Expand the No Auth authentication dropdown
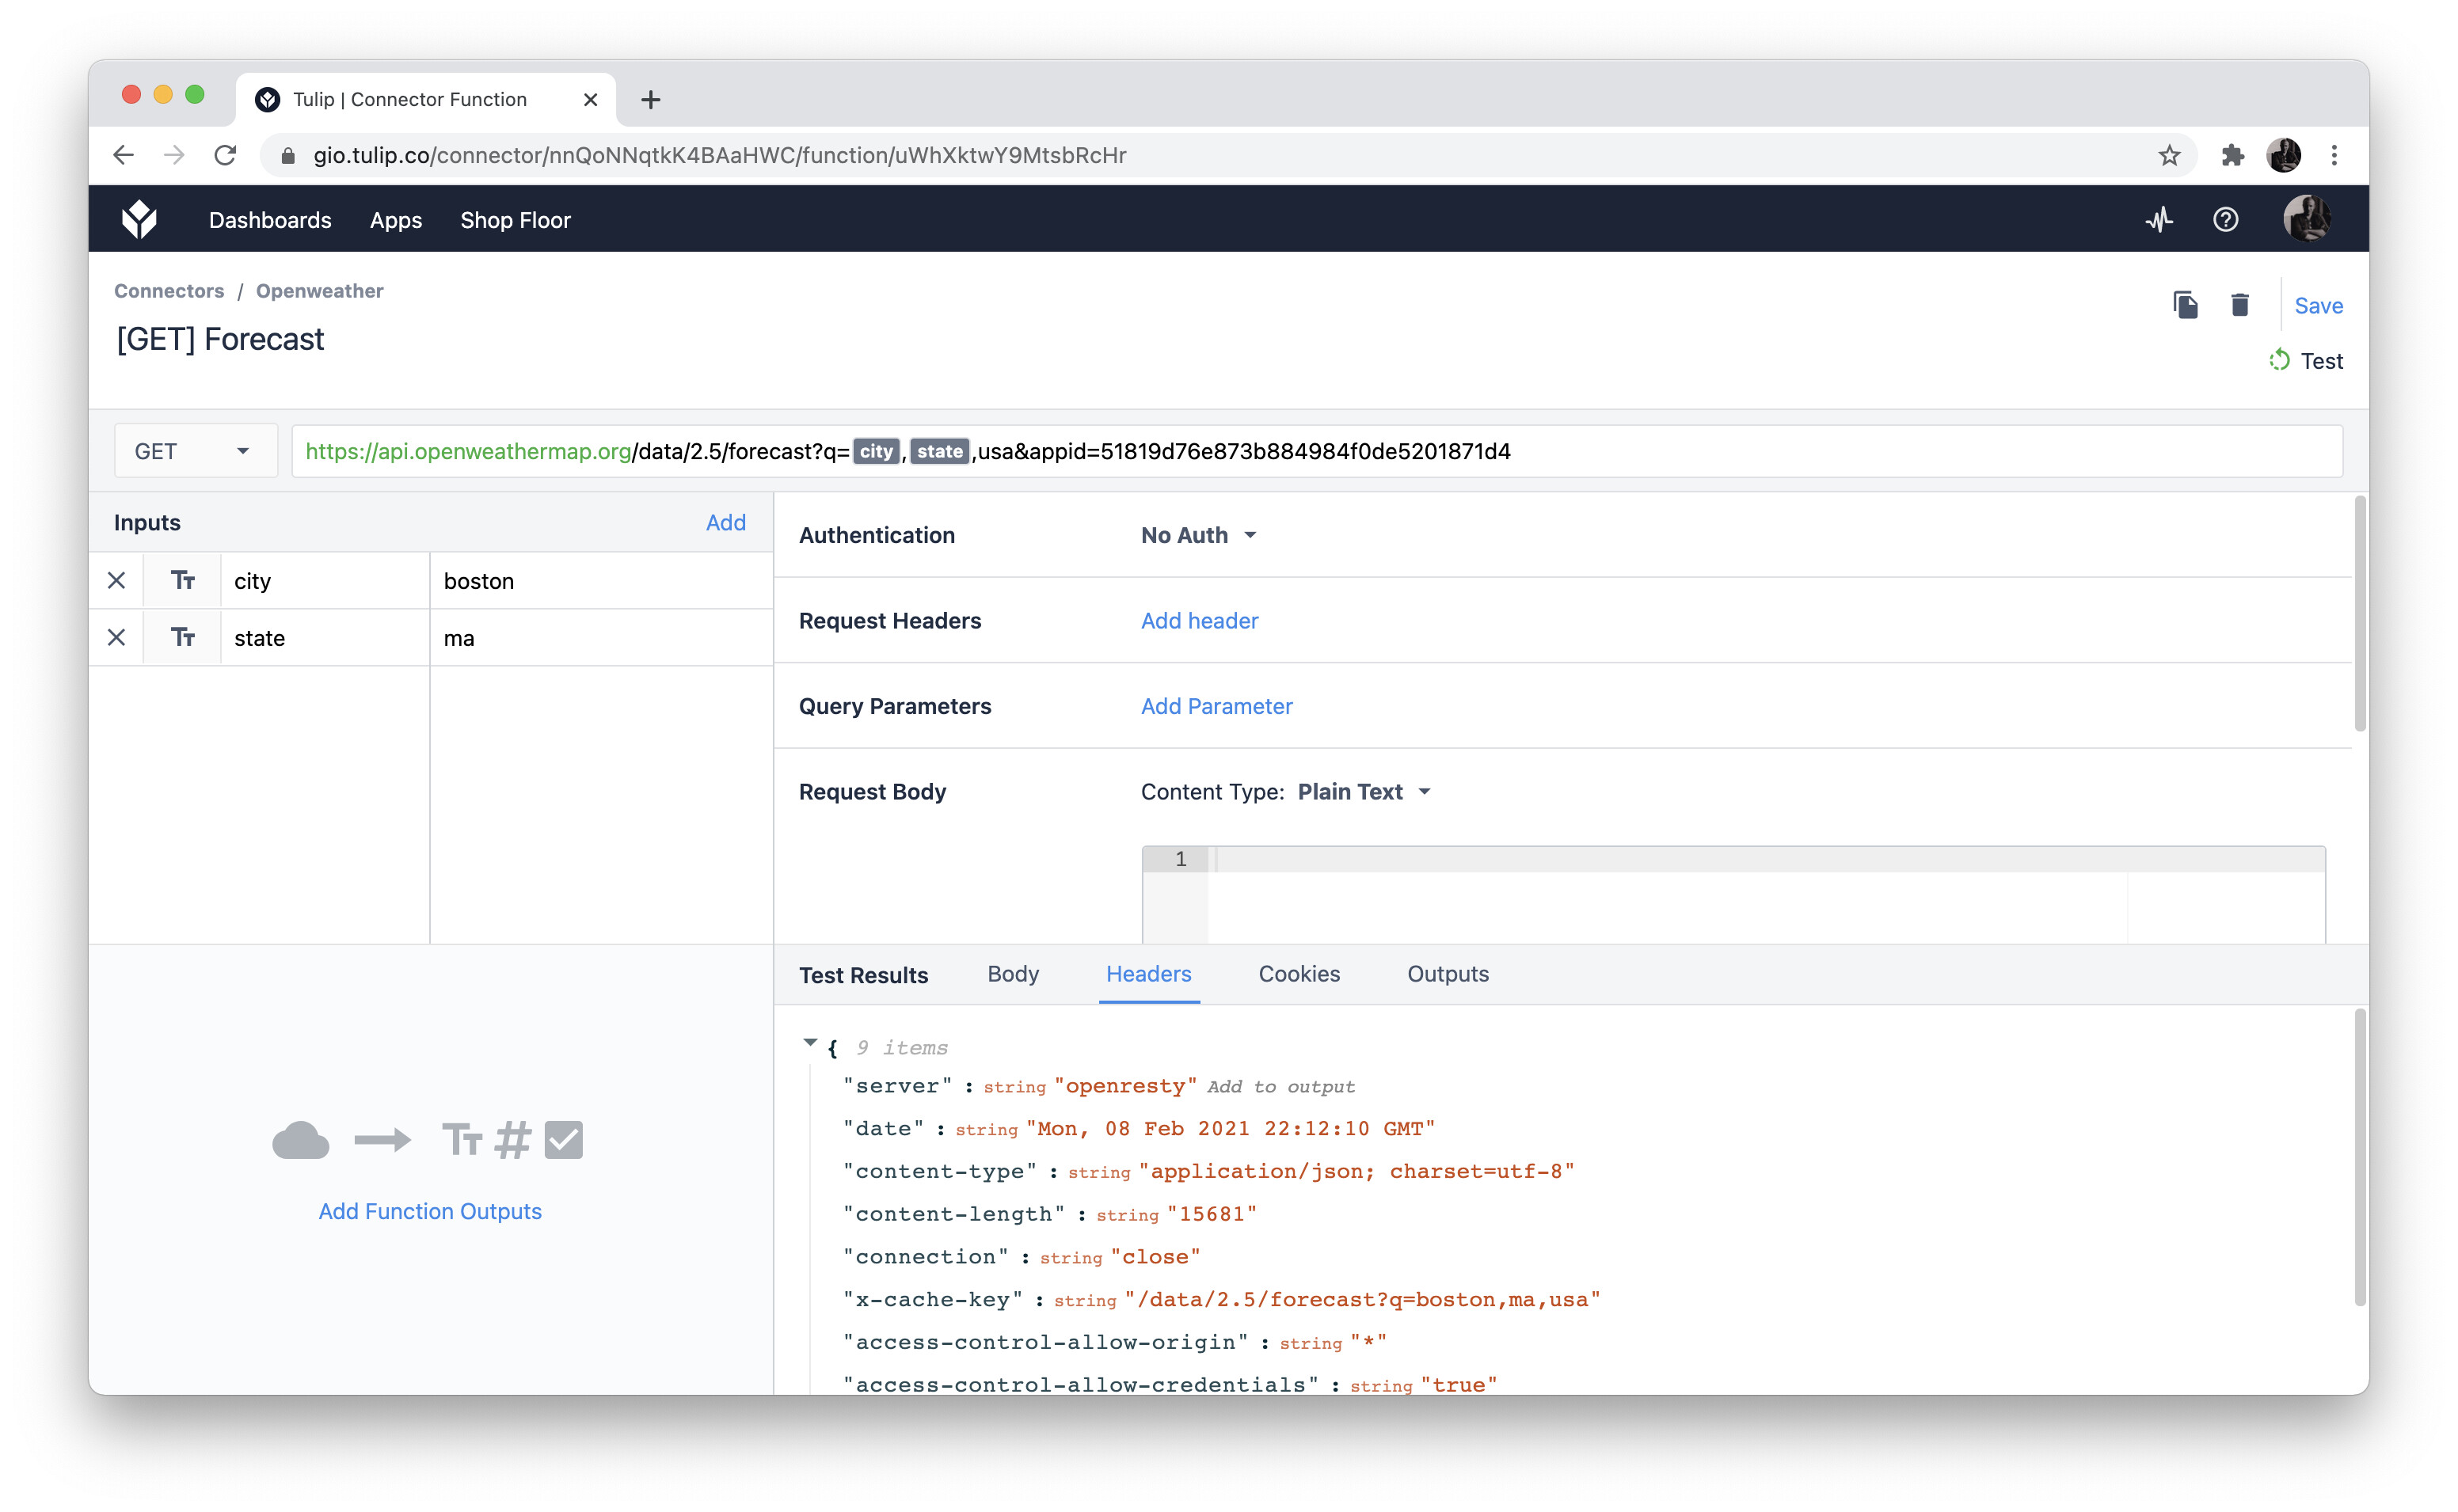2458x1512 pixels. click(1198, 536)
